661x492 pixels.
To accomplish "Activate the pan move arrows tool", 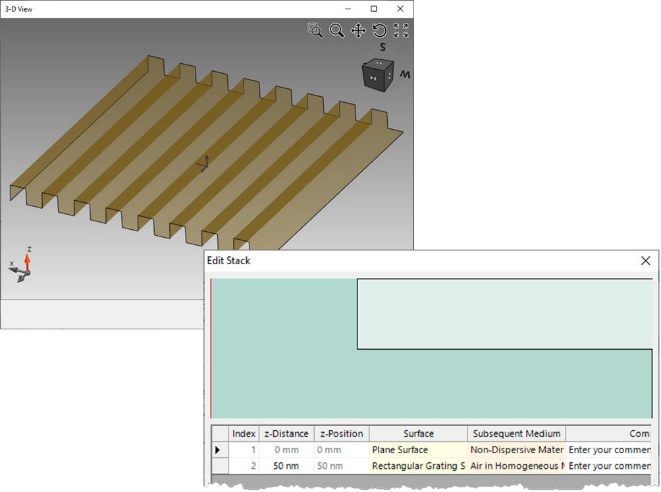I will 358,31.
